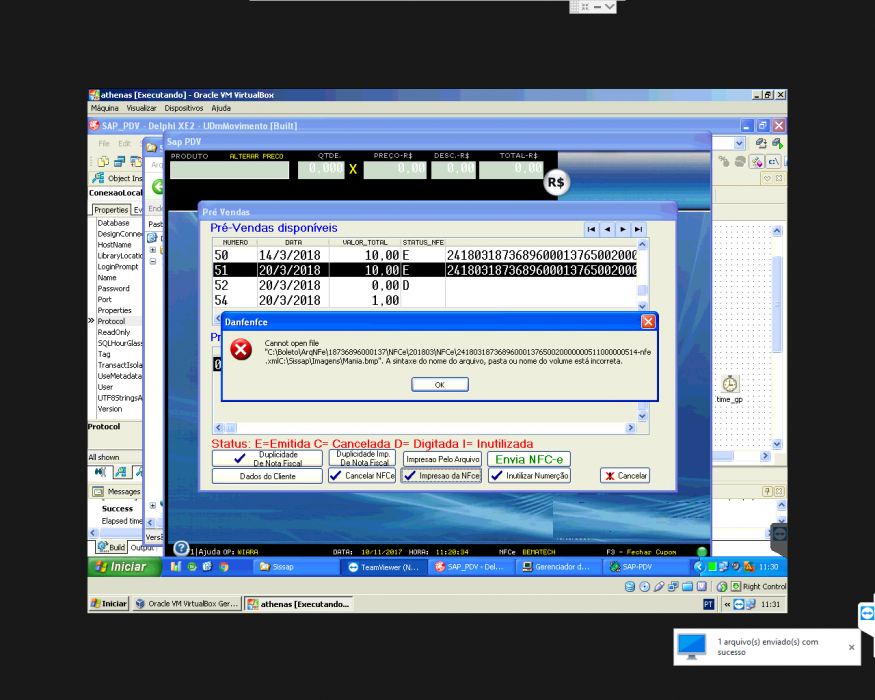Open File menu in Delphi XE2
The image size is (875, 700).
coord(104,143)
